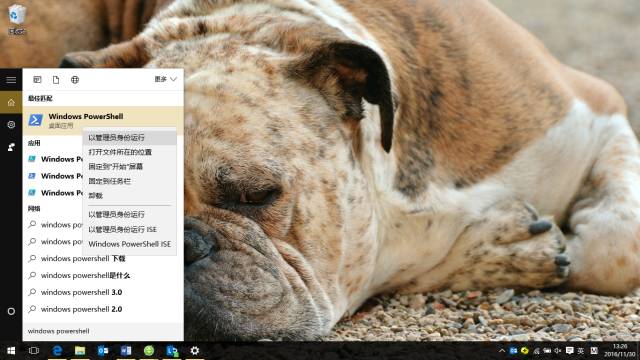Open Task View from the taskbar
This screenshot has width=640, height=360.
(x=34, y=351)
